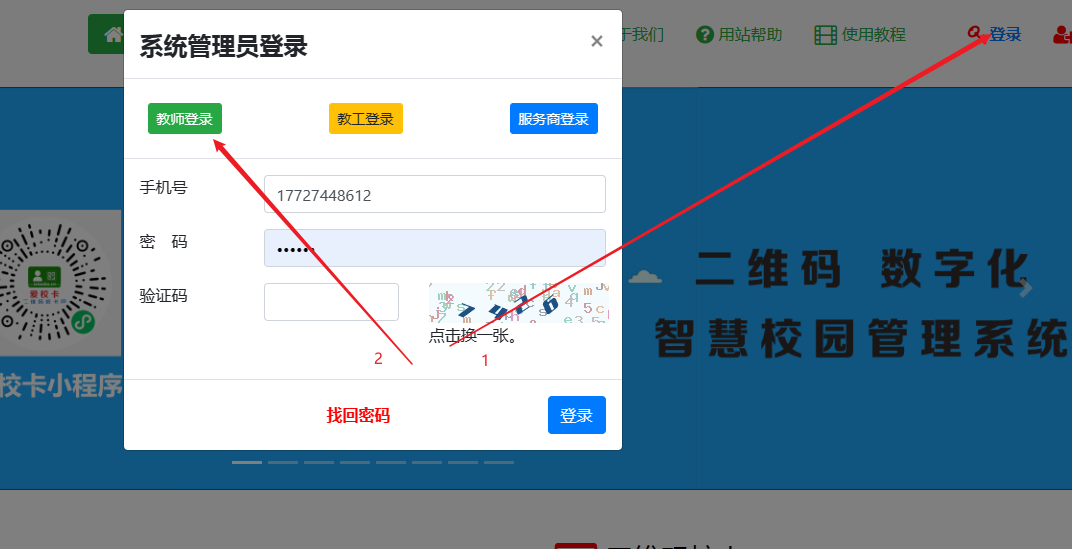Choose staff login (教工登录)
Image resolution: width=1072 pixels, height=549 pixels.
(x=366, y=118)
